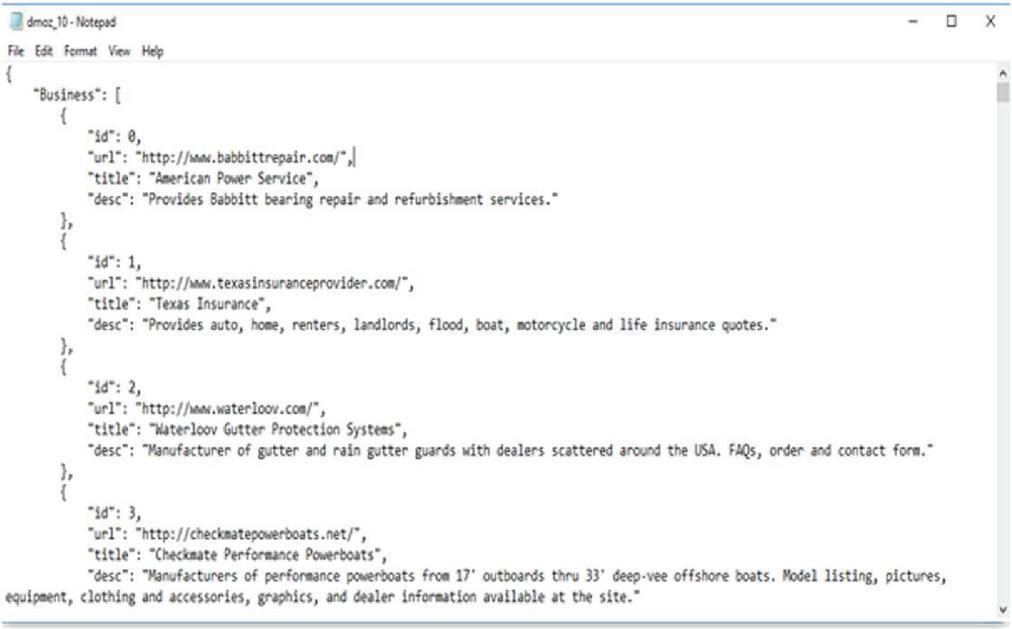Click the performance powerboats desc line
This screenshot has width=1012, height=629.
[x=517, y=576]
